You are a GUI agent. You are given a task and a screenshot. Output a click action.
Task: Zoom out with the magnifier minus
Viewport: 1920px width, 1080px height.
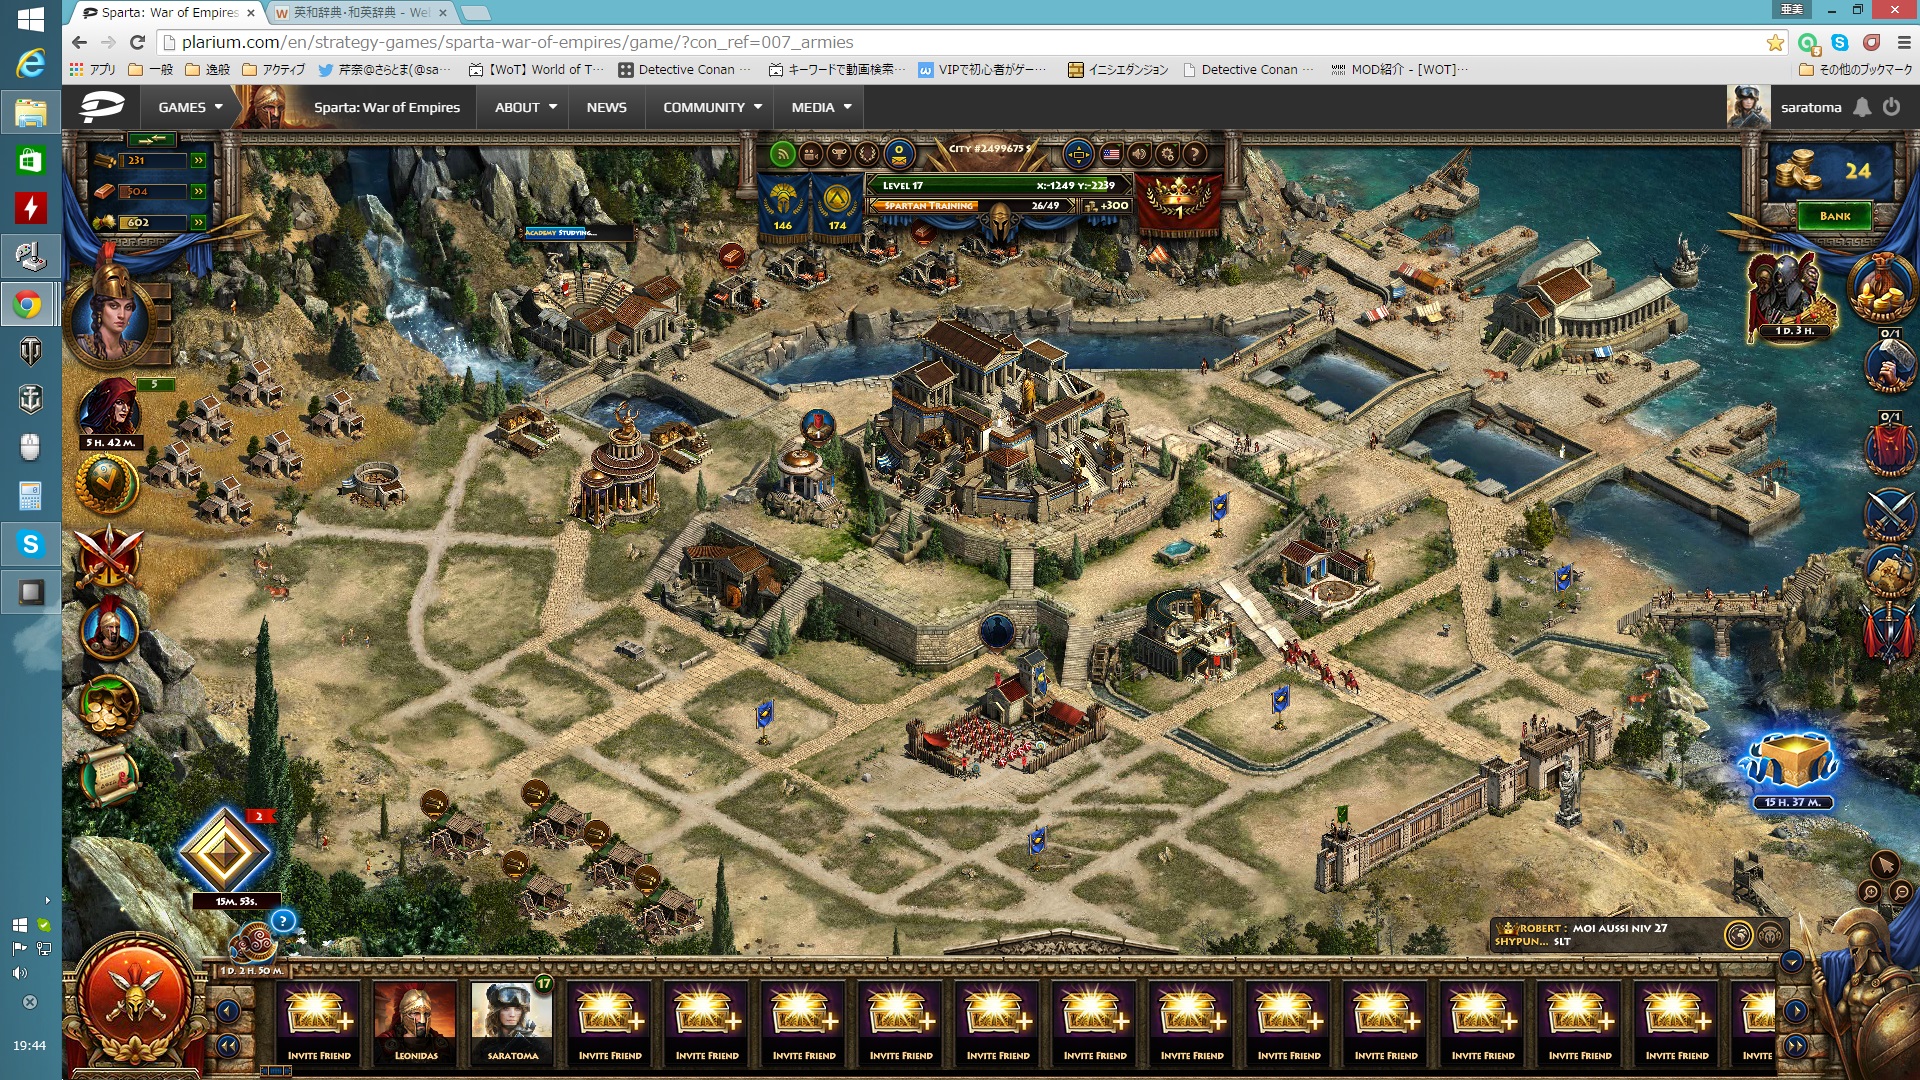click(1901, 892)
